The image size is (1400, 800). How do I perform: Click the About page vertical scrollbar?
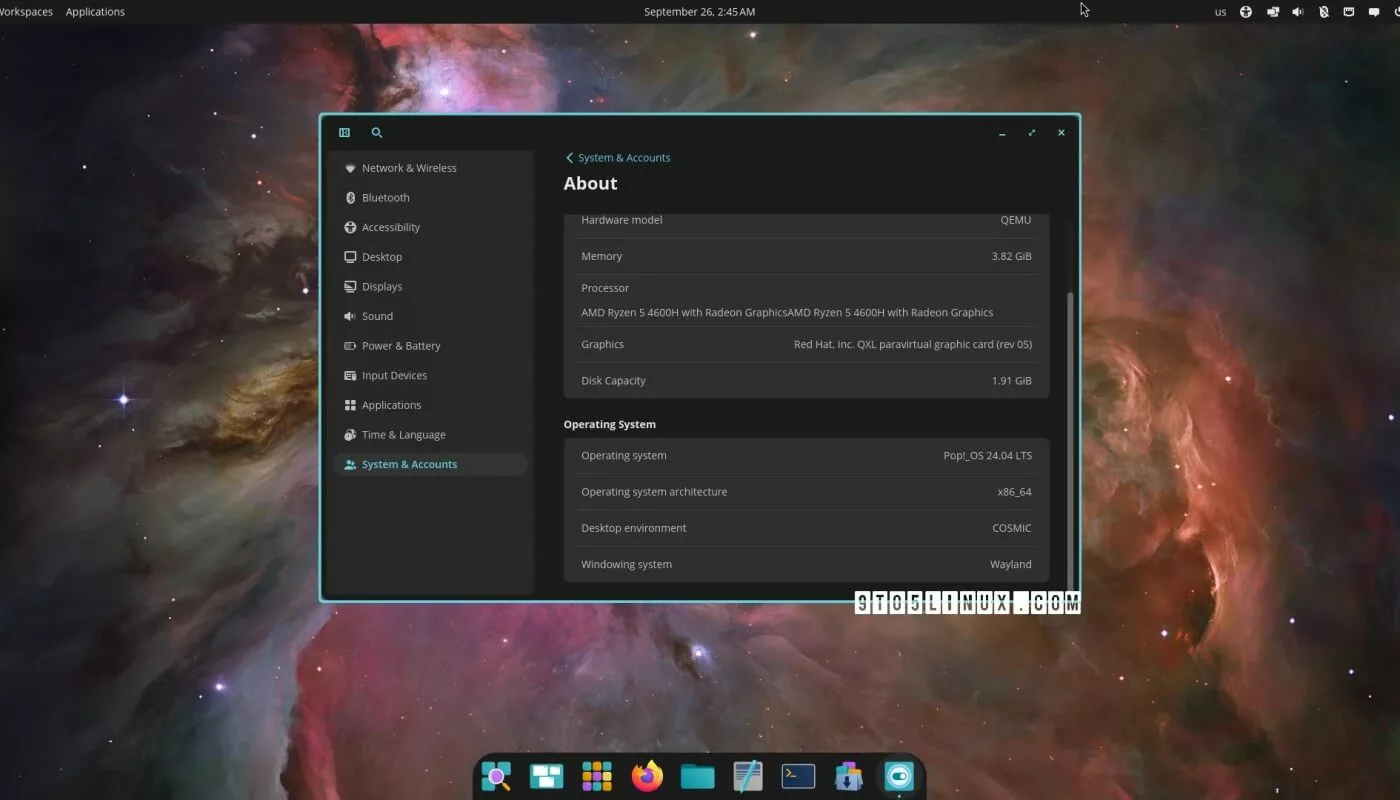[x=1069, y=440]
